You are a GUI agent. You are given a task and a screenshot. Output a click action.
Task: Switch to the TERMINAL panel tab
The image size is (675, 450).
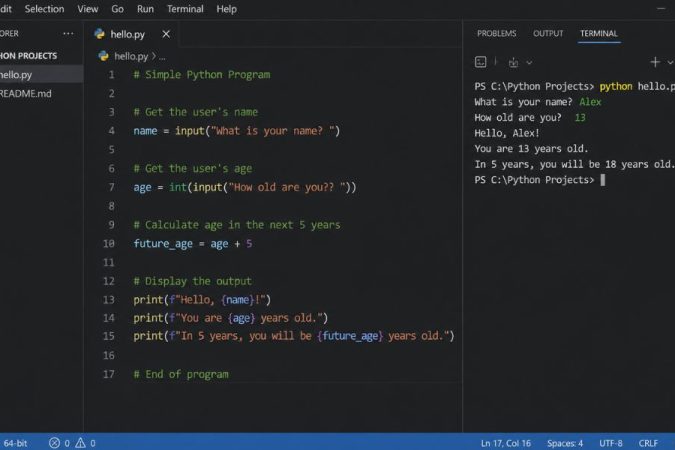click(598, 34)
